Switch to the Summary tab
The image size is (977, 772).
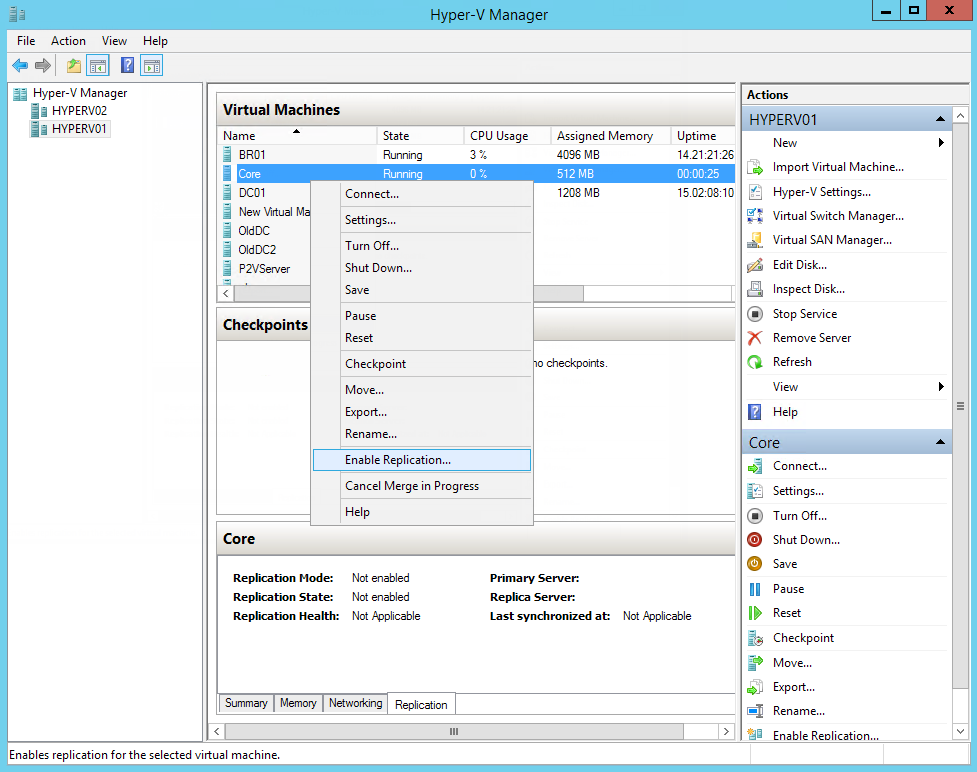(x=246, y=703)
